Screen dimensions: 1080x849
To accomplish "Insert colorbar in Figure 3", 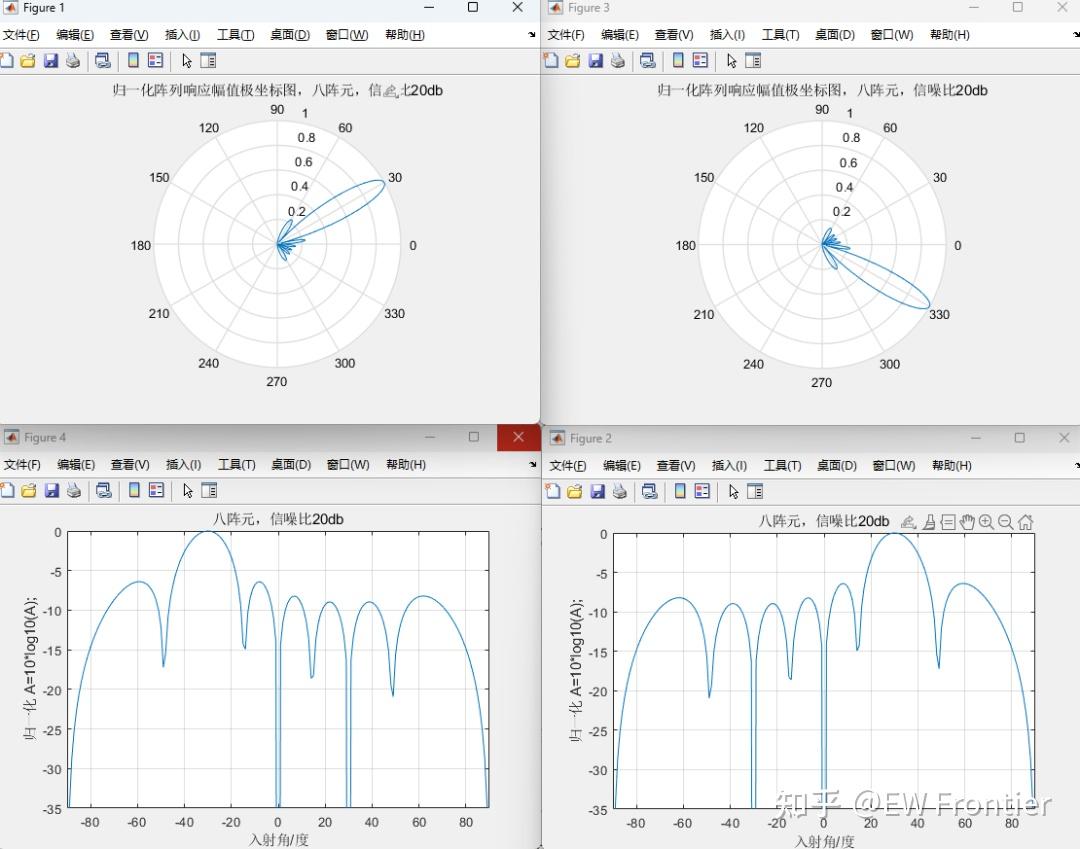I will pos(678,61).
